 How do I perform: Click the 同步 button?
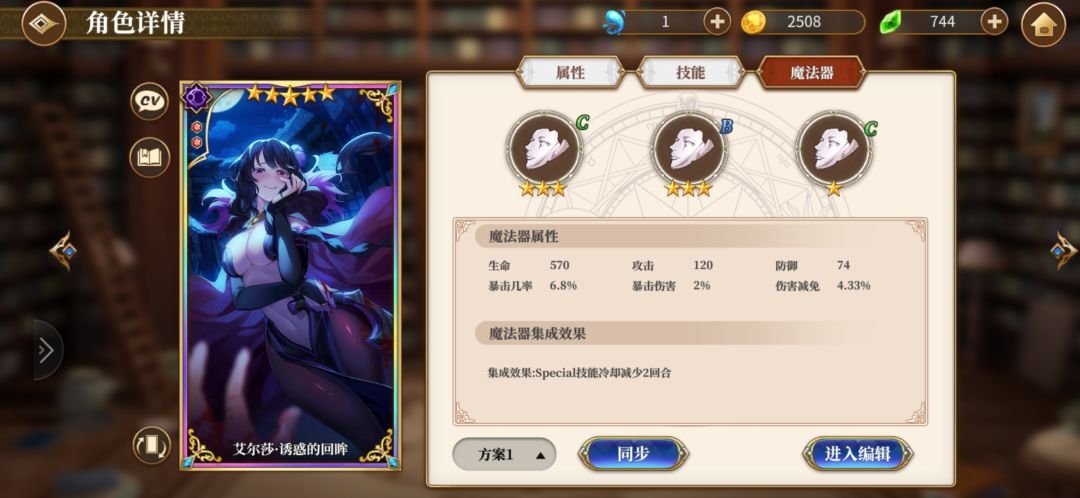point(633,454)
